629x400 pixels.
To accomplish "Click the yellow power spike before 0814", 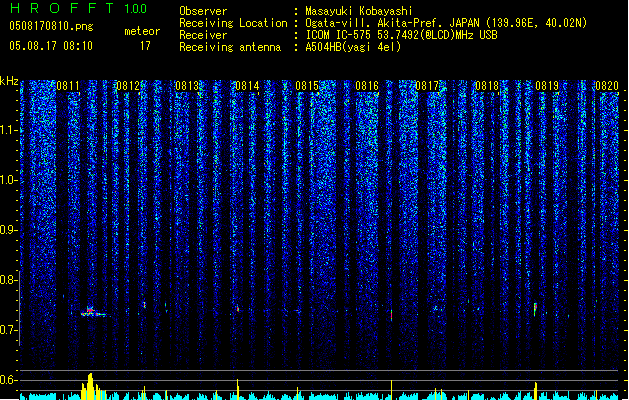I will click(238, 389).
